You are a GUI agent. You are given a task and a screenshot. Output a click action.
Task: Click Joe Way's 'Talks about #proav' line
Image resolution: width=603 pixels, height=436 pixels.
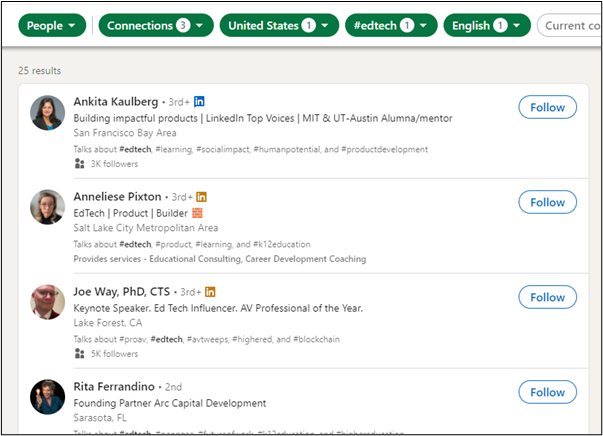(207, 339)
